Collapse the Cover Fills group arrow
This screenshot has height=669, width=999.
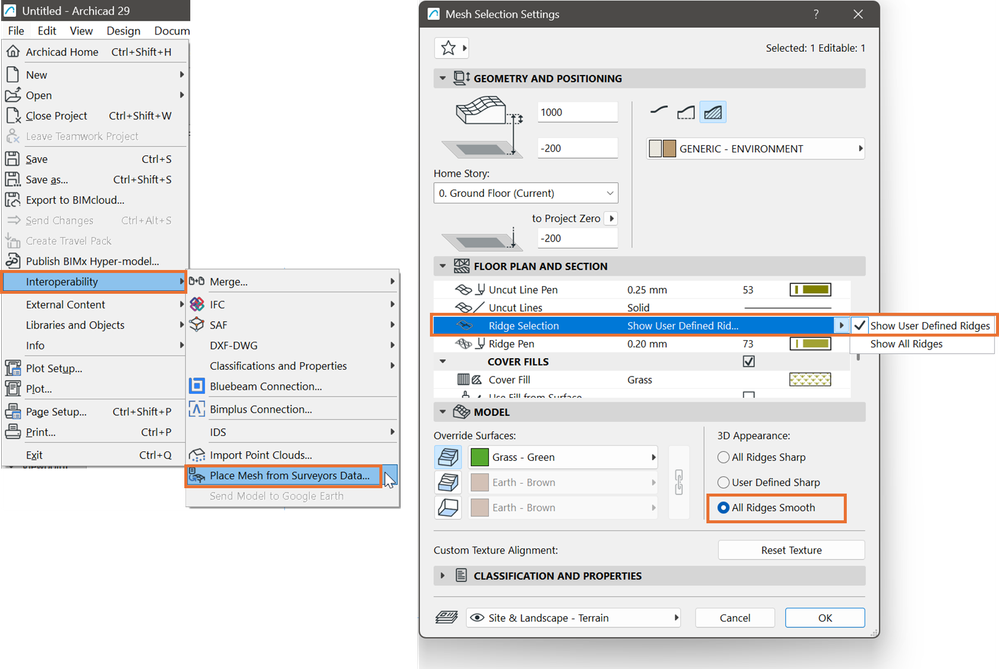pyautogui.click(x=442, y=361)
